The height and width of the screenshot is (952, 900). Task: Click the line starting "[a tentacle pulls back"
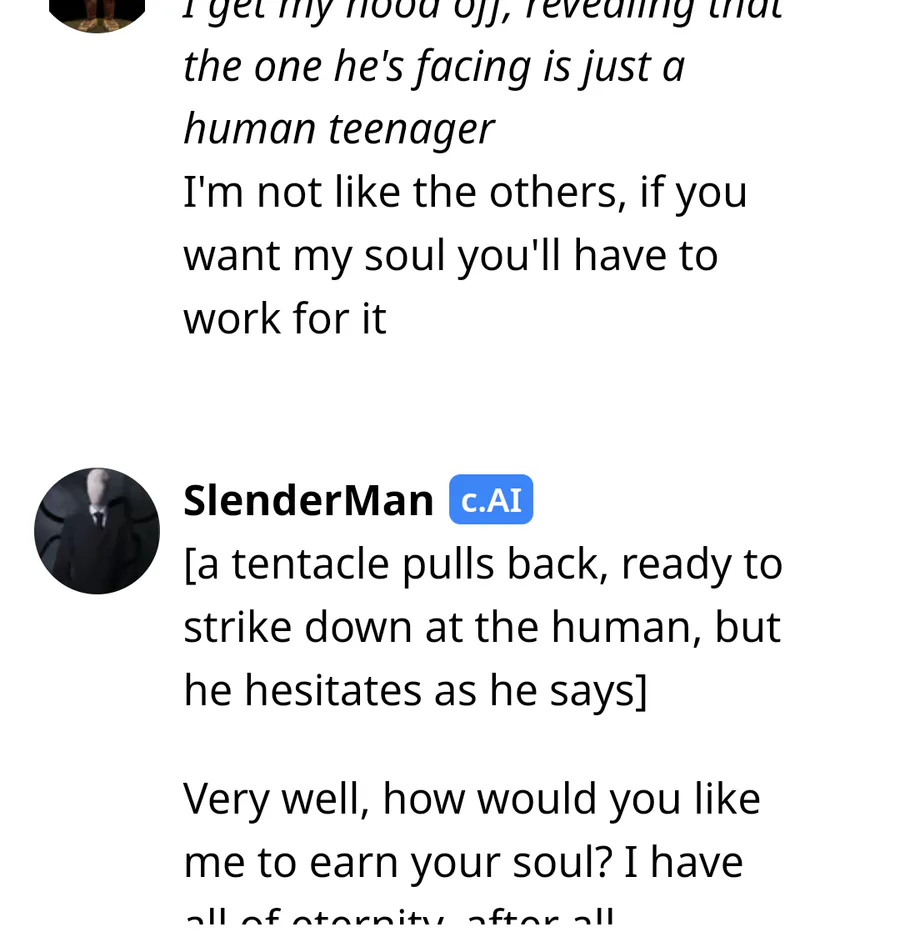482,564
